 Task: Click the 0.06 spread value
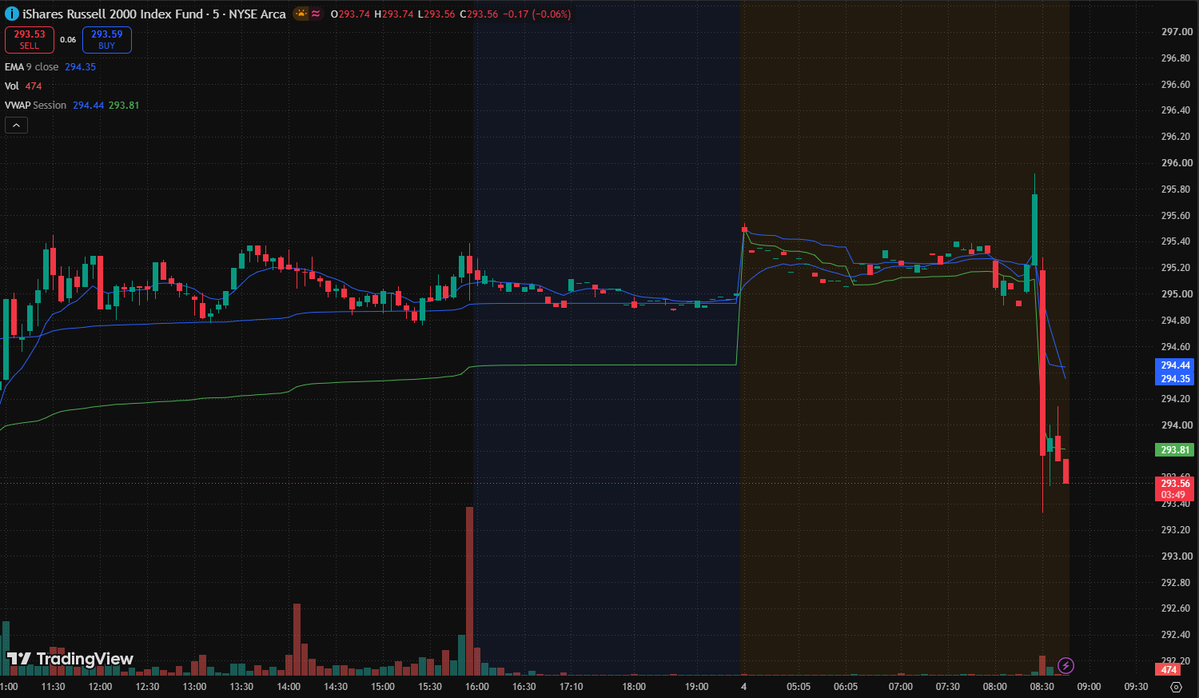(x=68, y=40)
